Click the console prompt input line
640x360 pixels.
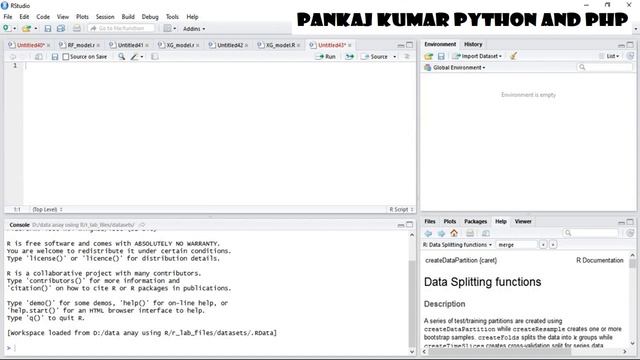[x=206, y=348]
